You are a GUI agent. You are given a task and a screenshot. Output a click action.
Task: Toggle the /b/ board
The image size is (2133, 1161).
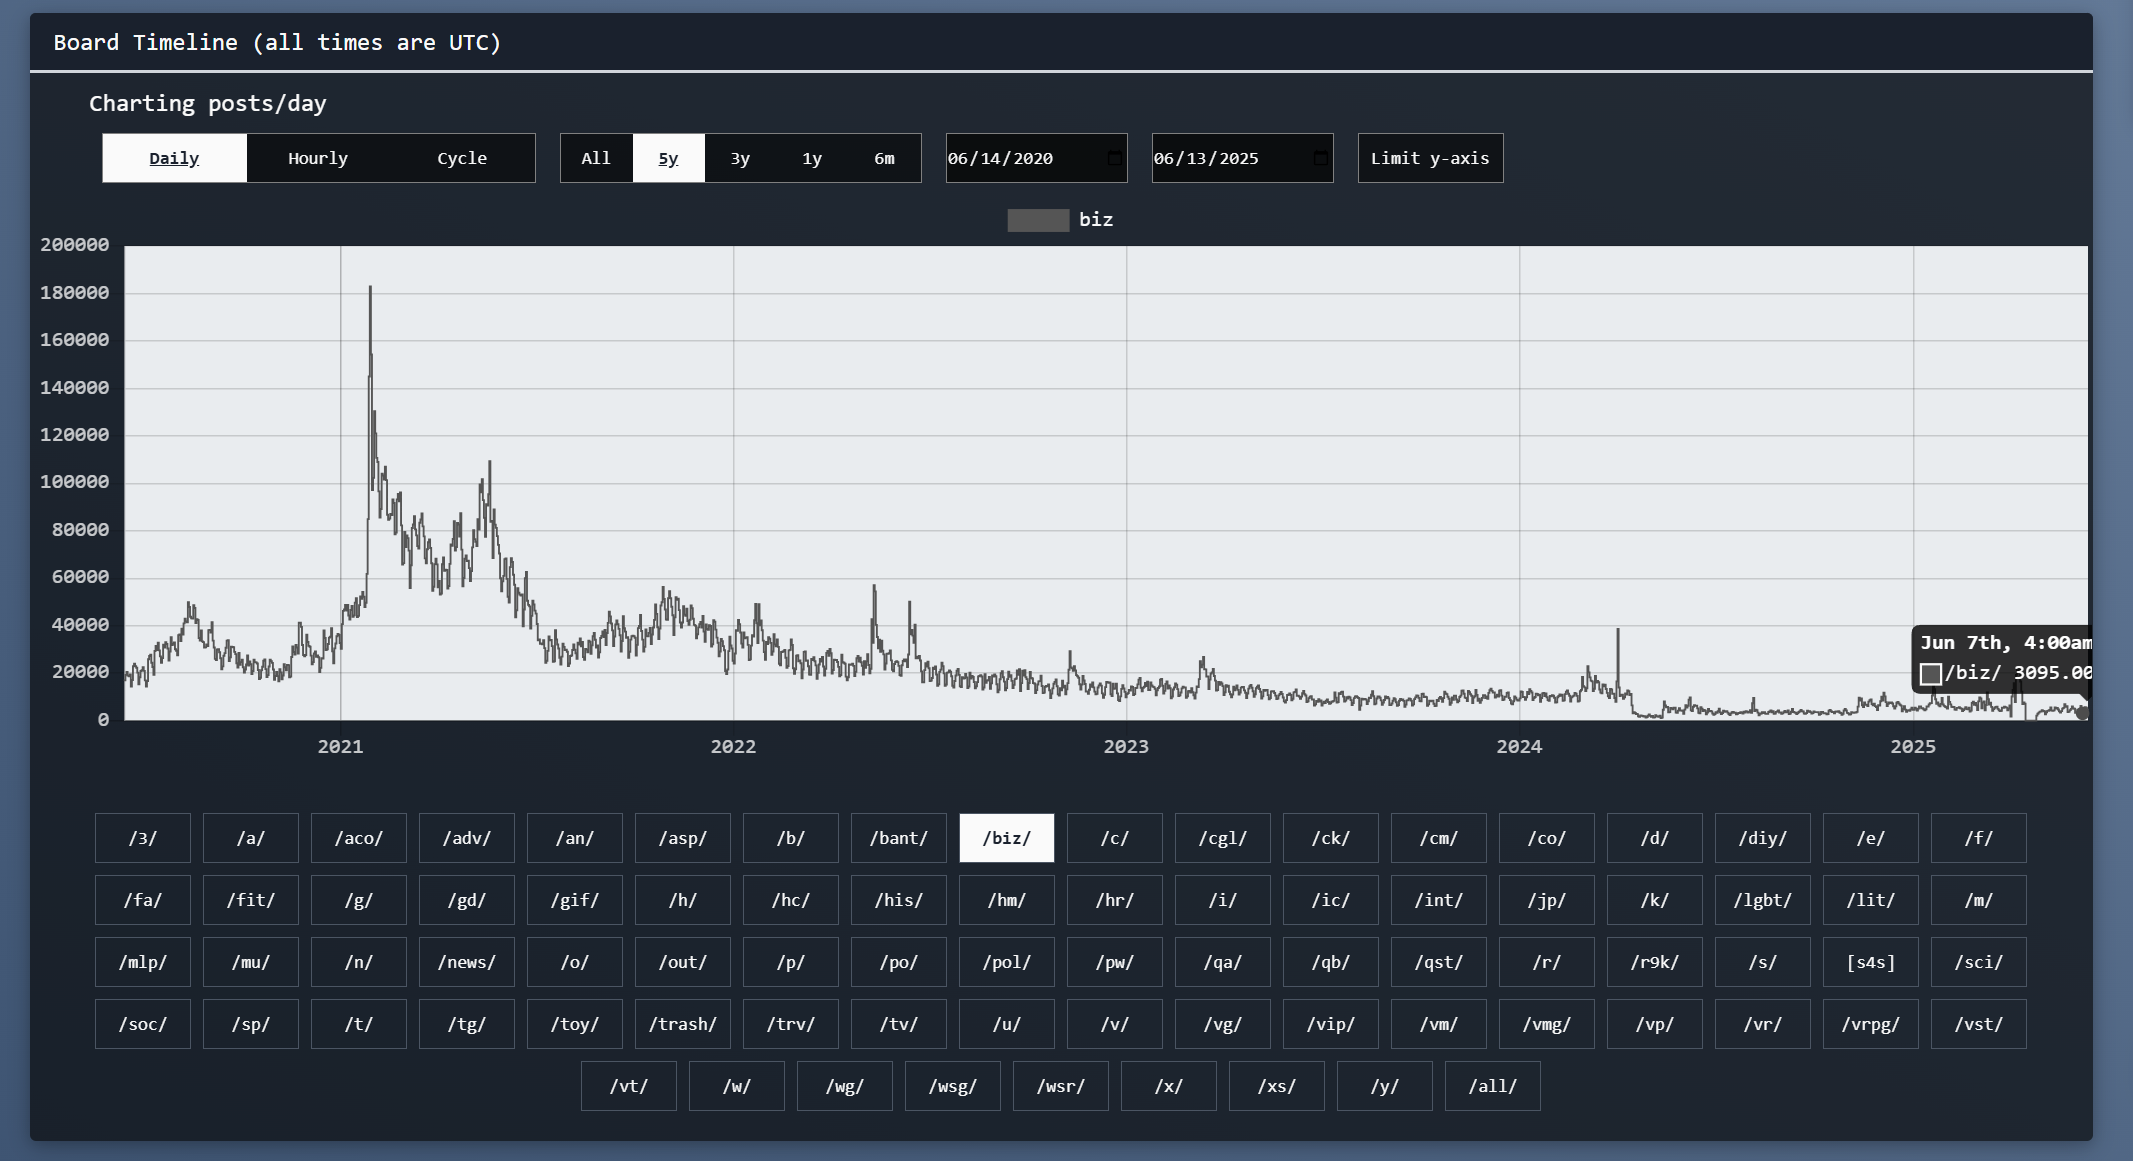click(x=791, y=838)
